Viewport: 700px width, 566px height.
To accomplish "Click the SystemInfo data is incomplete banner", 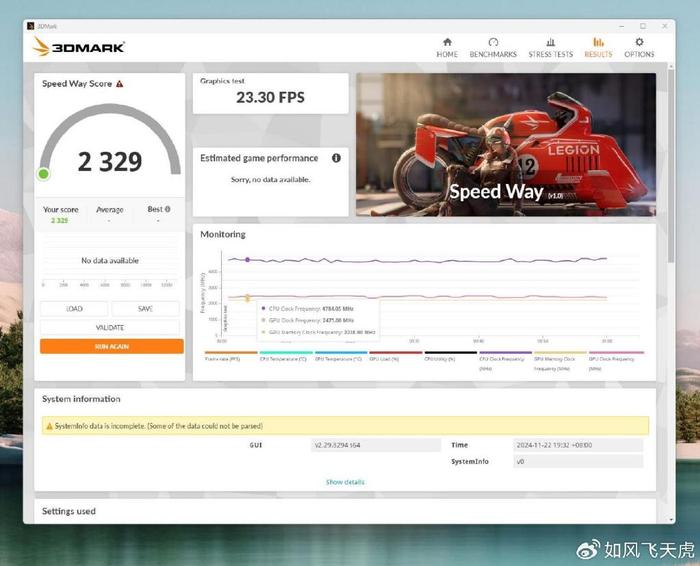I will point(345,426).
